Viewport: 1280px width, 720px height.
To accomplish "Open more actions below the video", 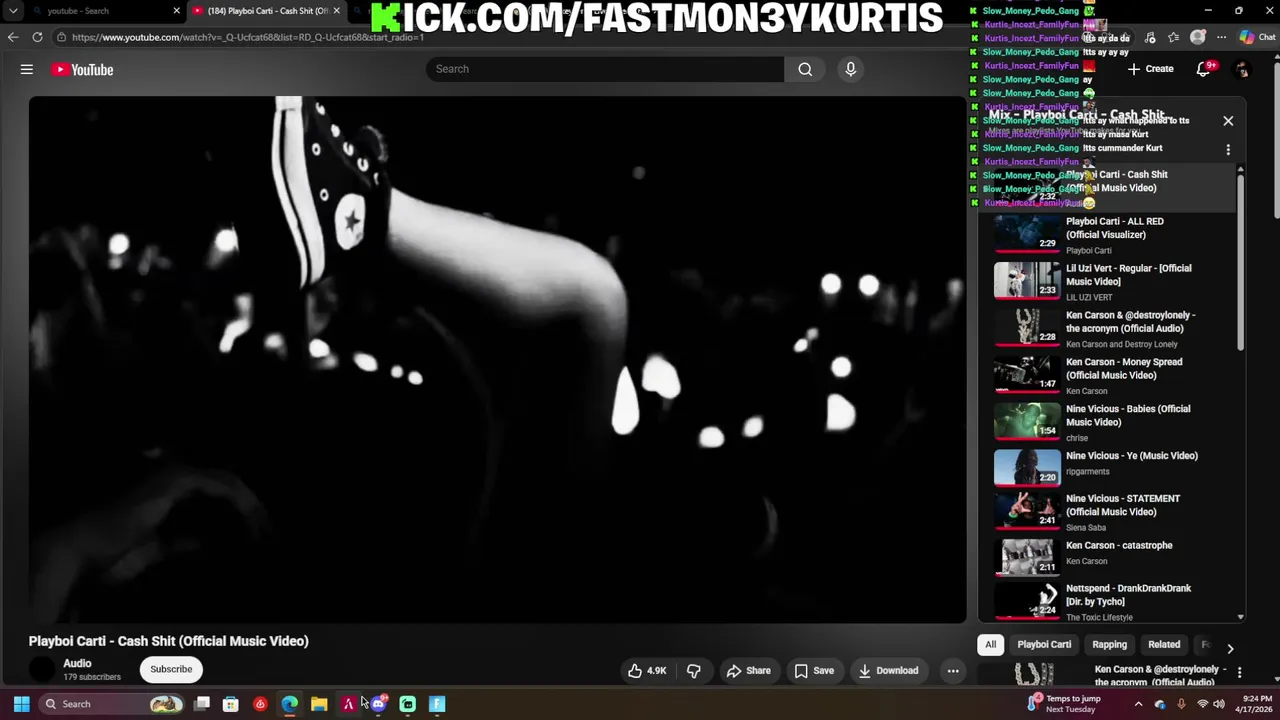I will [x=953, y=670].
